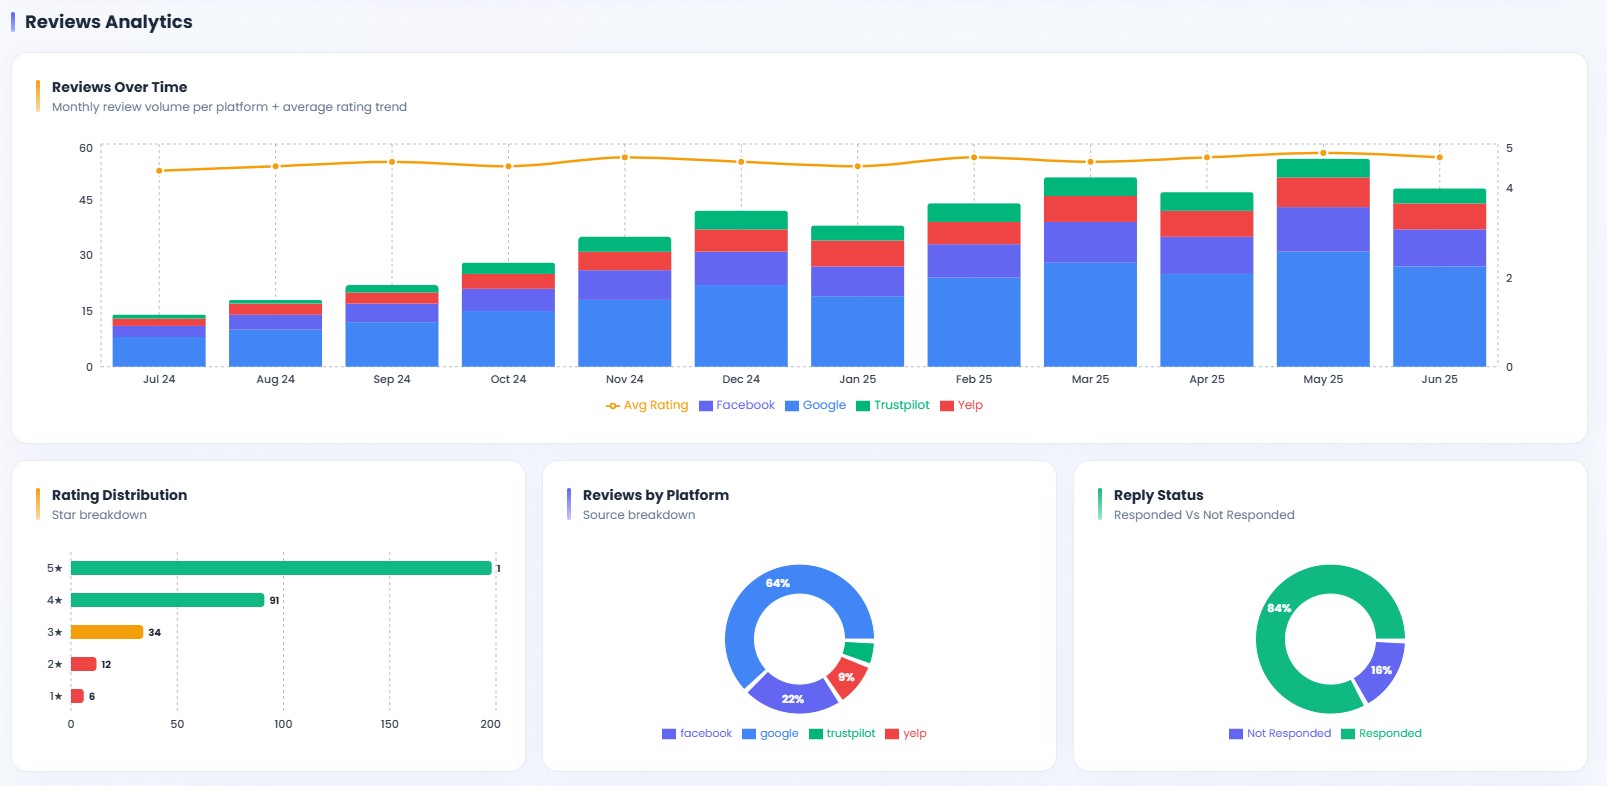This screenshot has width=1607, height=786.
Task: Click the Yelp segment of the Jan 25 bar
Action: point(857,254)
